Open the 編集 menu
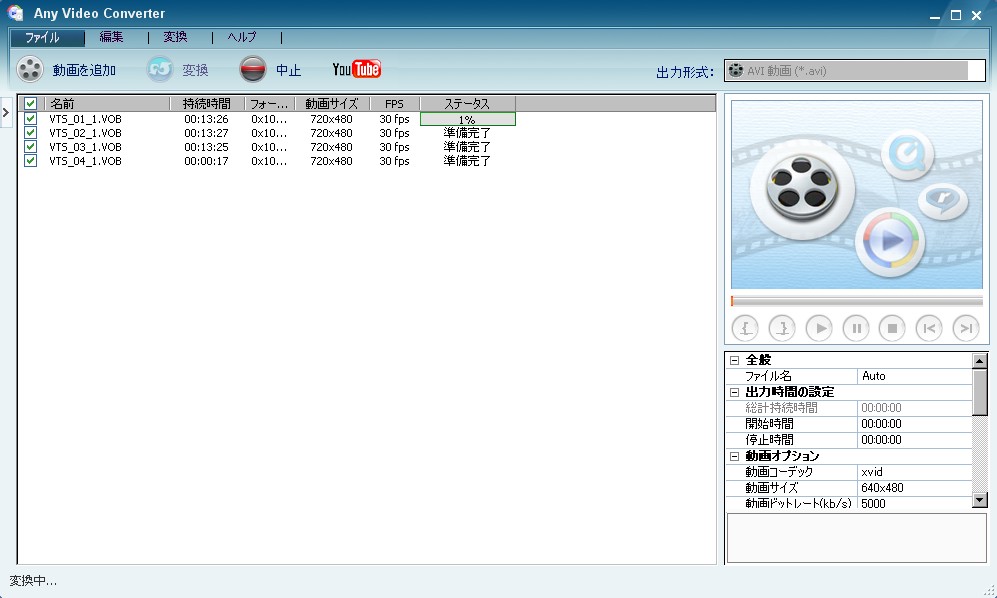Image resolution: width=997 pixels, height=598 pixels. 111,37
